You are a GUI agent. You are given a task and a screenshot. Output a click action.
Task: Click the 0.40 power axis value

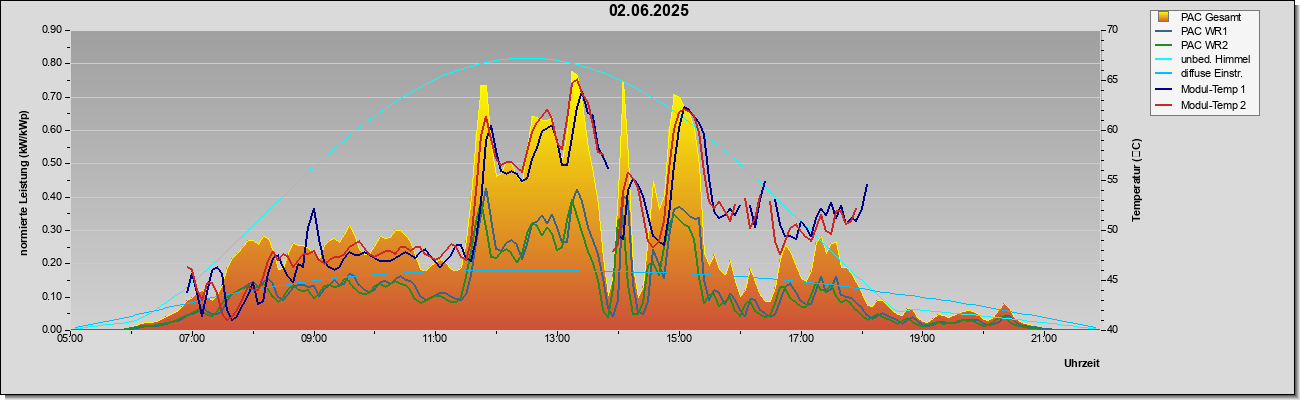click(52, 197)
